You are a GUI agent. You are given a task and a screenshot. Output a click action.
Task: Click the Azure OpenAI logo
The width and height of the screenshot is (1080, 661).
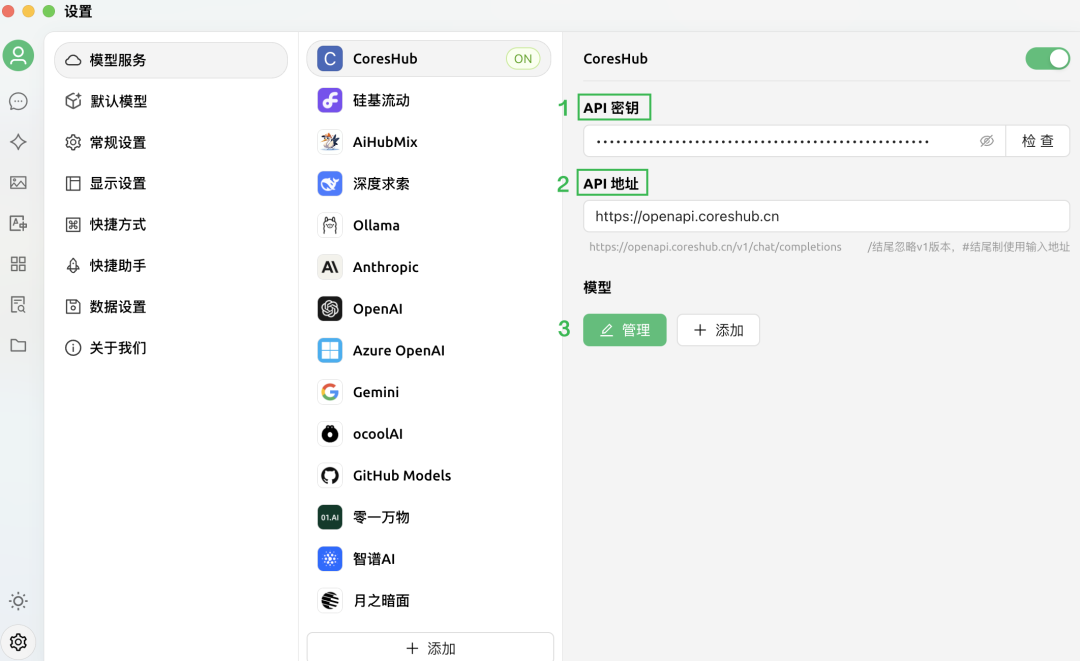pyautogui.click(x=330, y=350)
